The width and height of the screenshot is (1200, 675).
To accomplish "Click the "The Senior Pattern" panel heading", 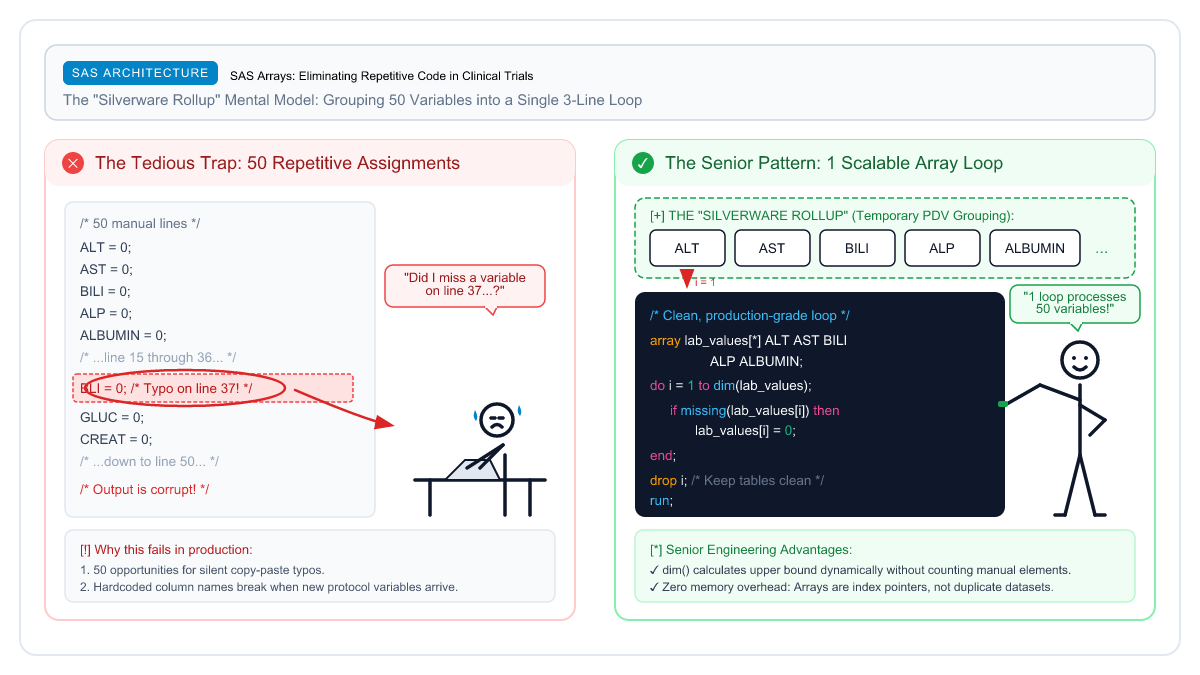I will coord(834,163).
